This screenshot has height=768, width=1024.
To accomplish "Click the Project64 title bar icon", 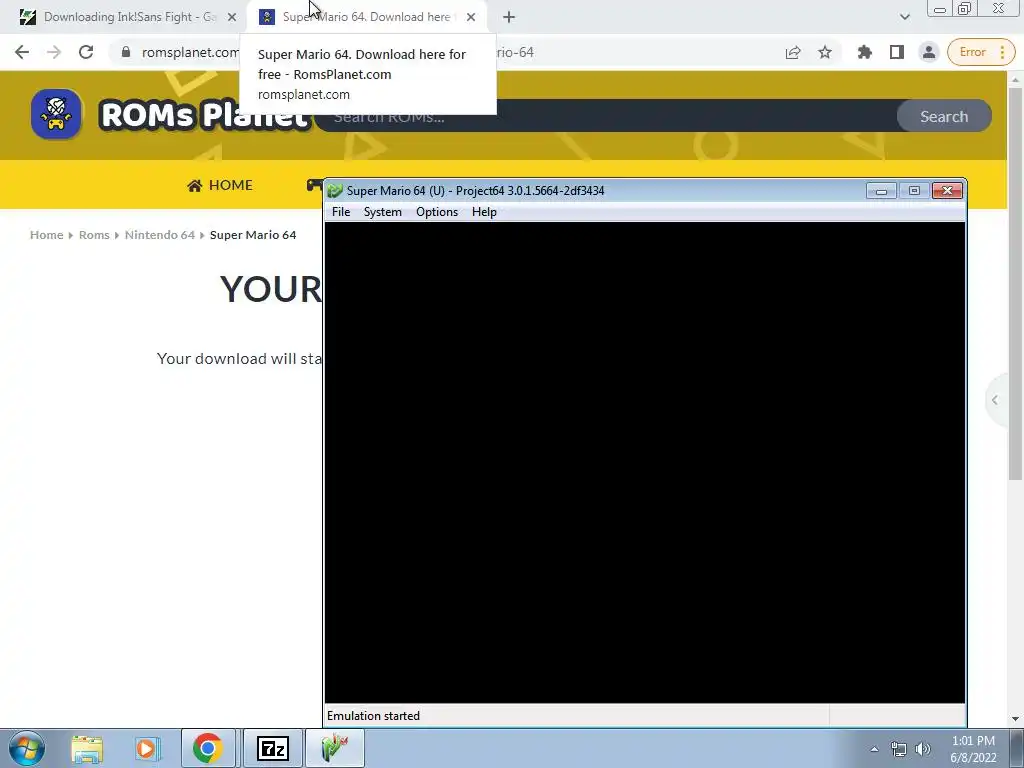I will (x=335, y=191).
